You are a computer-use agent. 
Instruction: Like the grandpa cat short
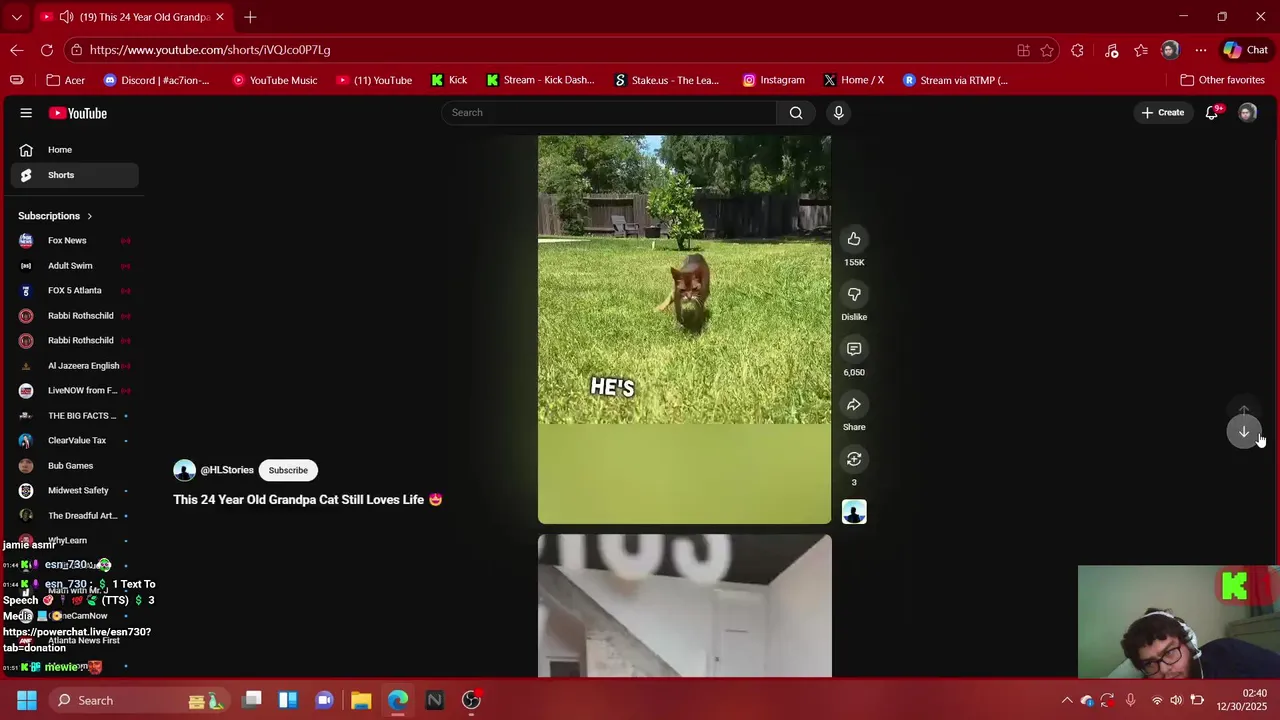(854, 239)
